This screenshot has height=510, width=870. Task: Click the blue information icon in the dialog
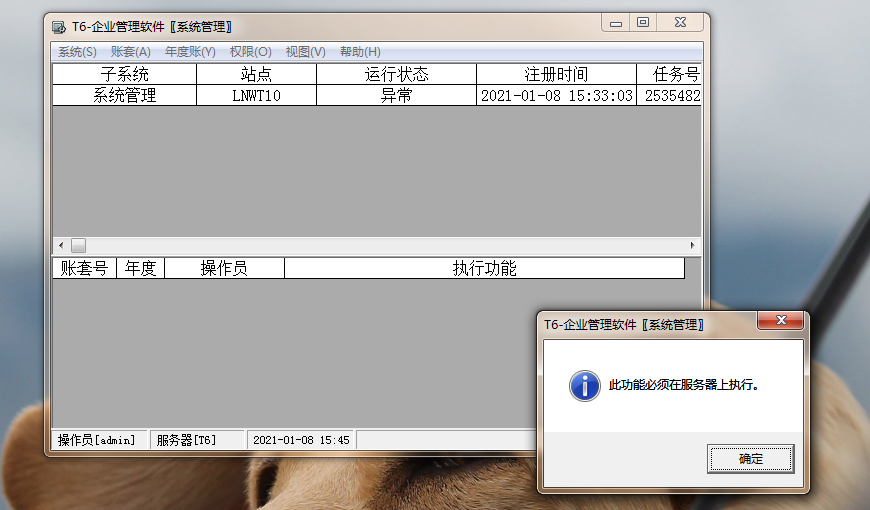(584, 386)
